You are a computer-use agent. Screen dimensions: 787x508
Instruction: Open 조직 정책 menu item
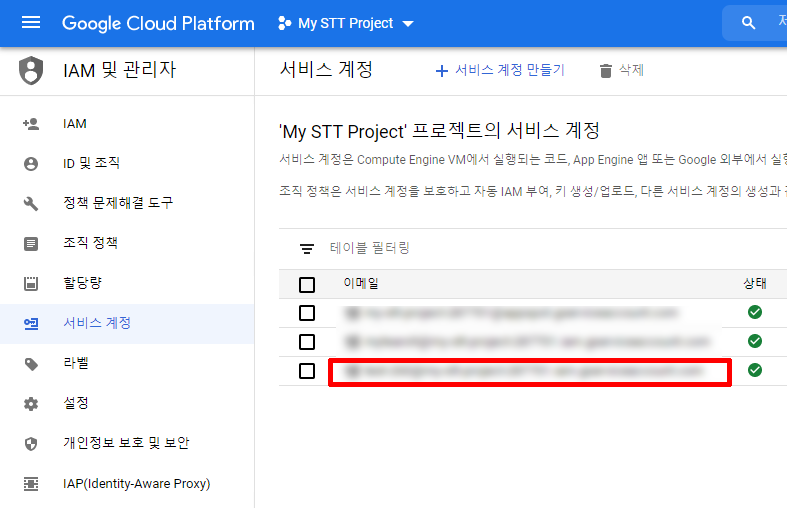(x=127, y=243)
